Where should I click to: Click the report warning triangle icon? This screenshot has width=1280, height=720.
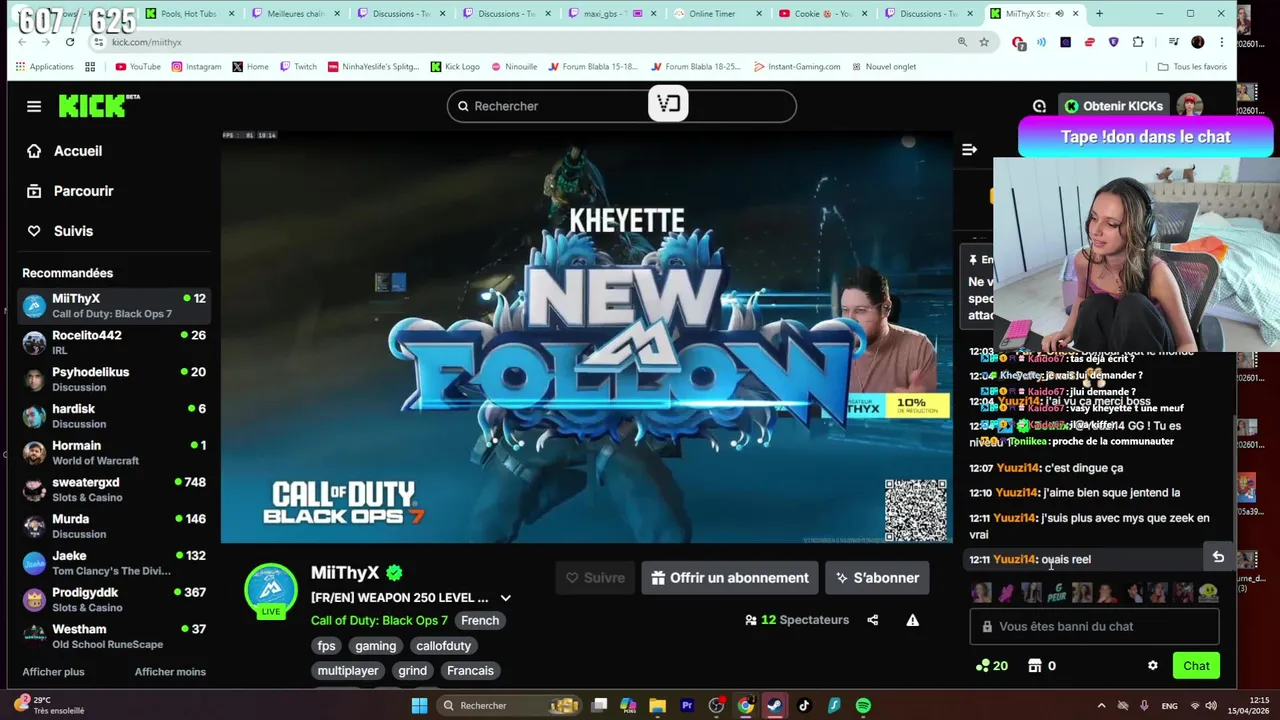pos(912,620)
